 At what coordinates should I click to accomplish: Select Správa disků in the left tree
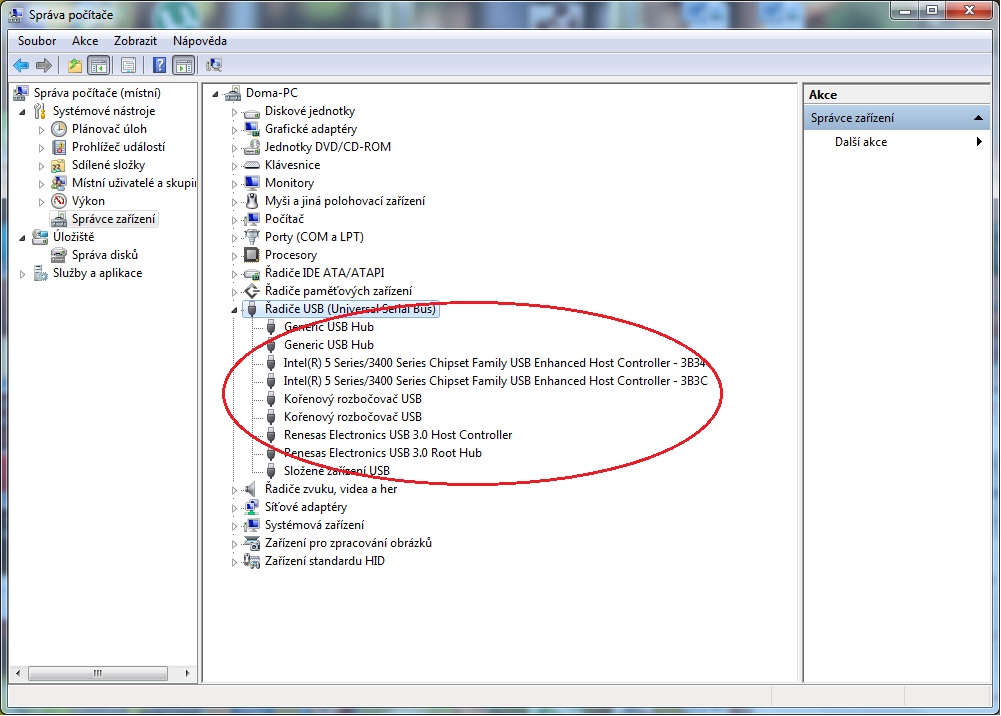(104, 255)
